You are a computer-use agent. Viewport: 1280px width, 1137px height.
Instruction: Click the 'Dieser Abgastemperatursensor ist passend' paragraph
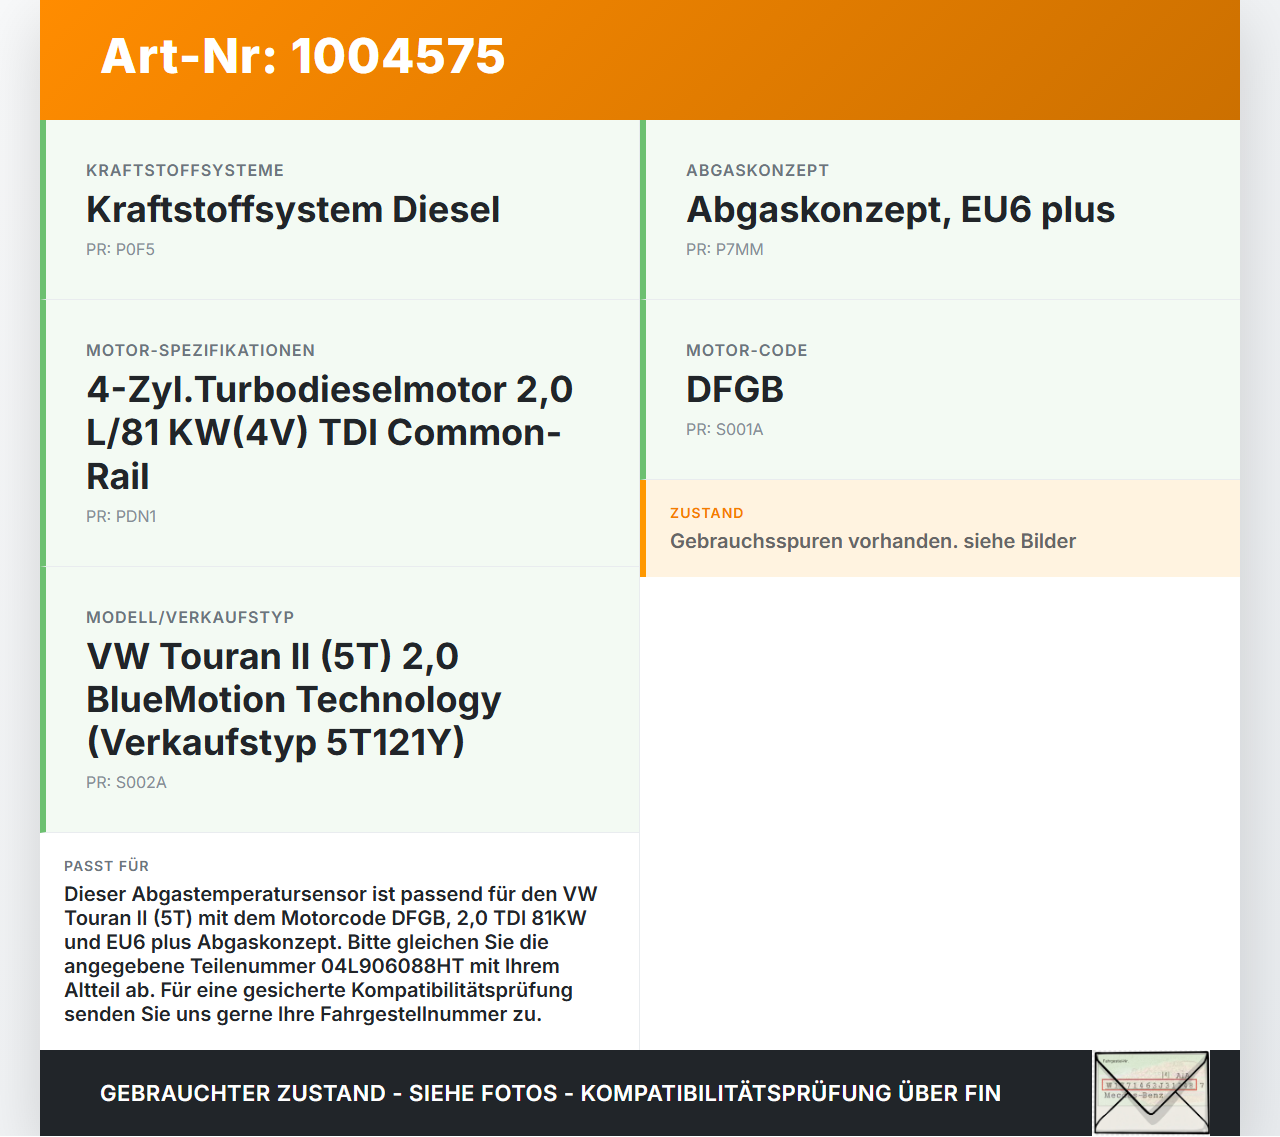[331, 954]
